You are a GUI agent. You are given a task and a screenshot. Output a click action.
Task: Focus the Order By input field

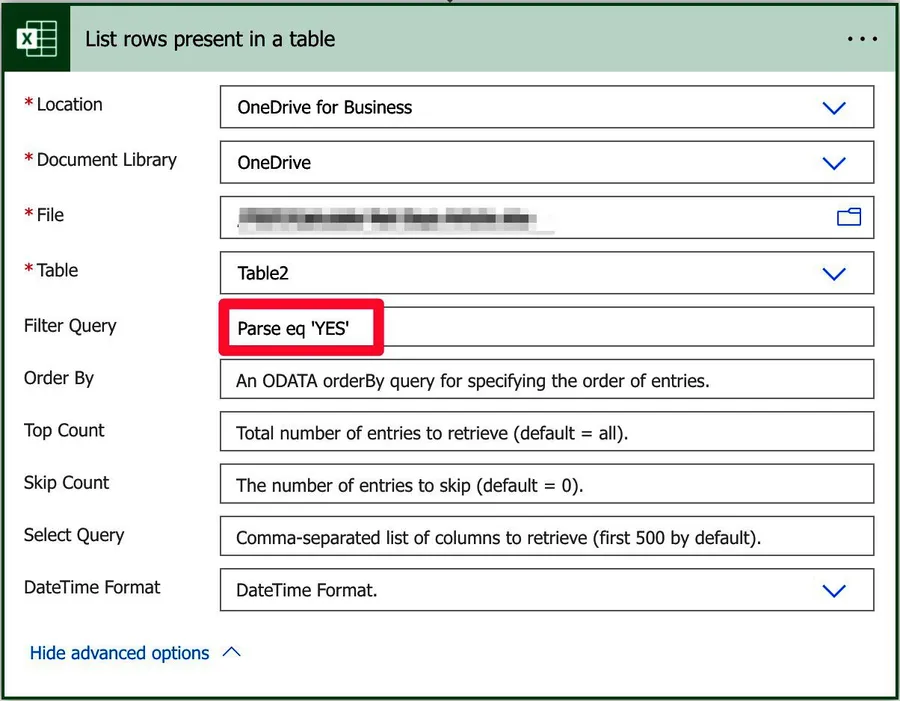coord(546,380)
